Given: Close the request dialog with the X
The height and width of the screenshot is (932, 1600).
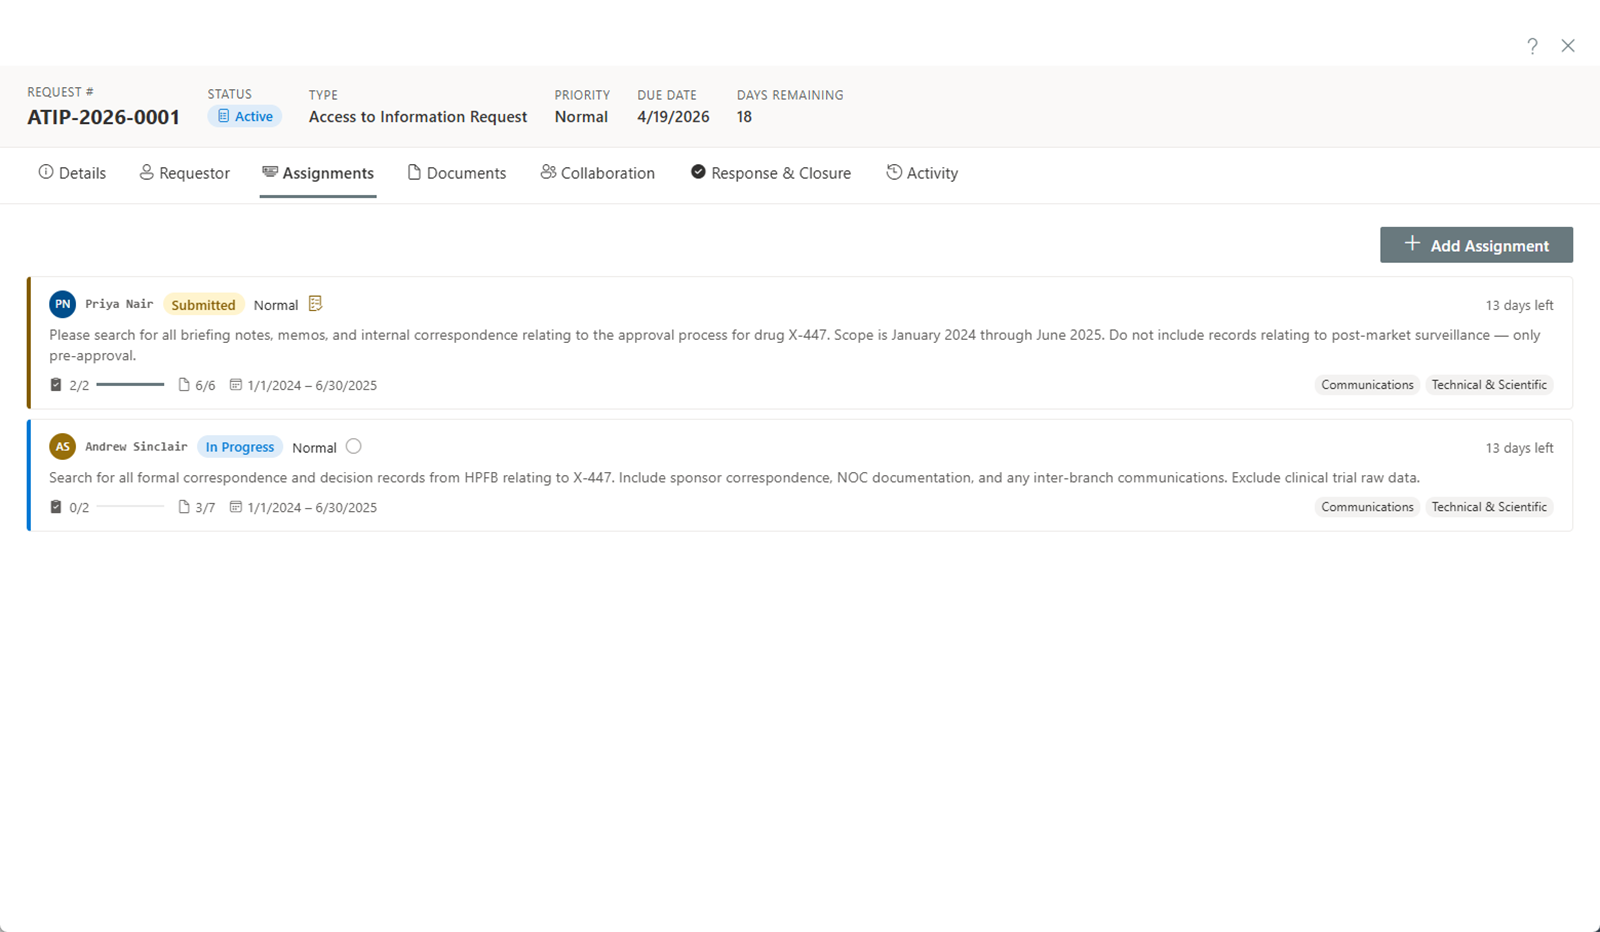Looking at the screenshot, I should click(1568, 46).
